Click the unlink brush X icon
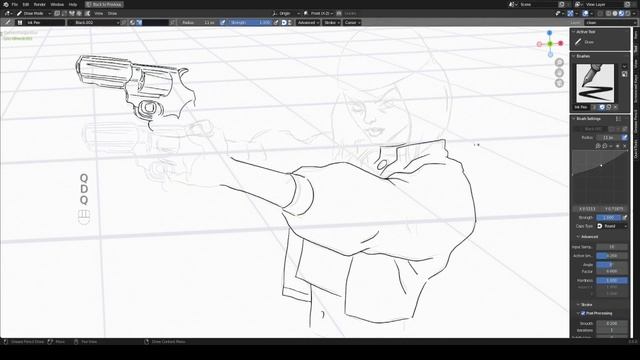 point(615,107)
